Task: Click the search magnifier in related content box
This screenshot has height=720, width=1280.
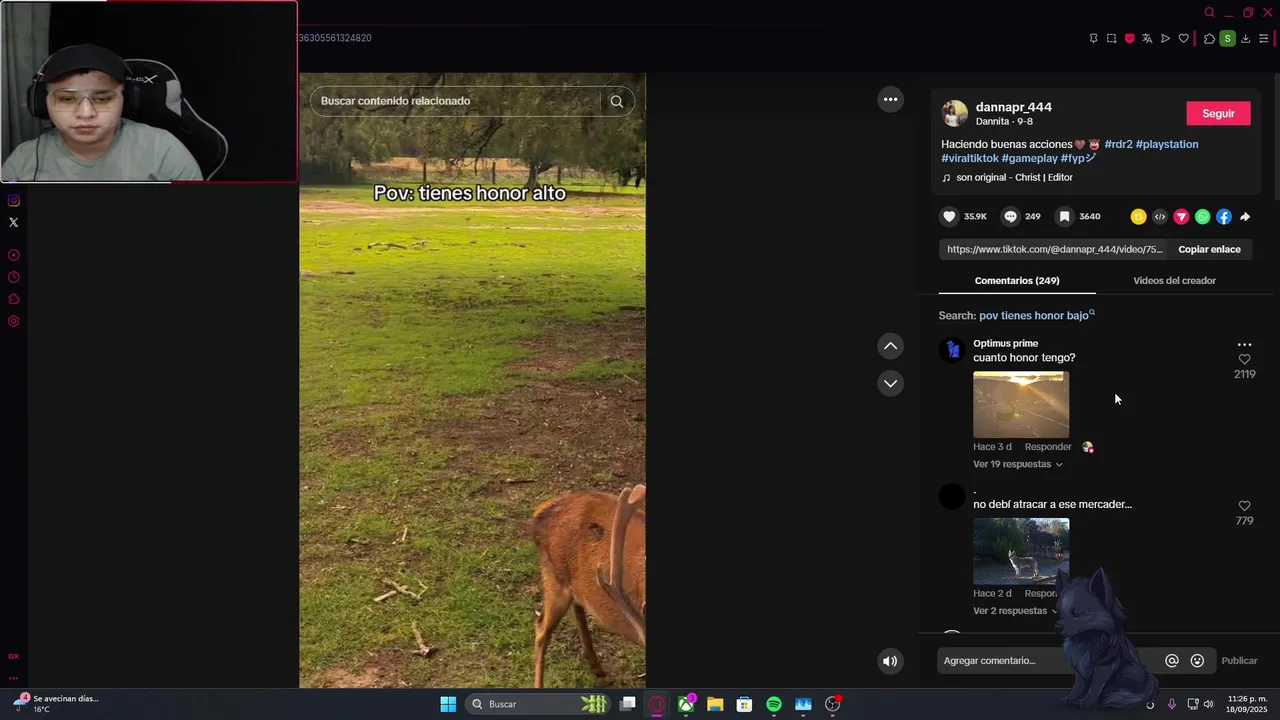Action: (616, 101)
